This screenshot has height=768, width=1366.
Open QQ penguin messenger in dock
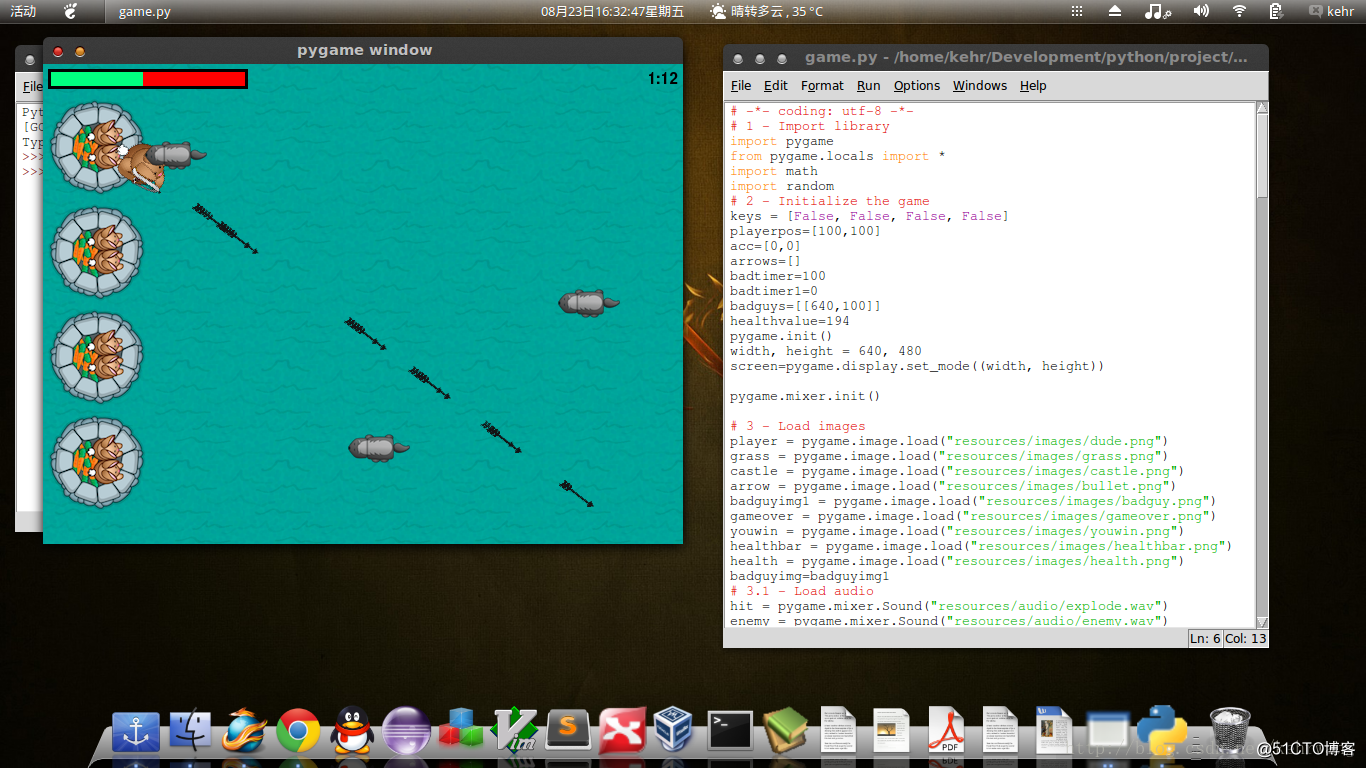point(352,731)
